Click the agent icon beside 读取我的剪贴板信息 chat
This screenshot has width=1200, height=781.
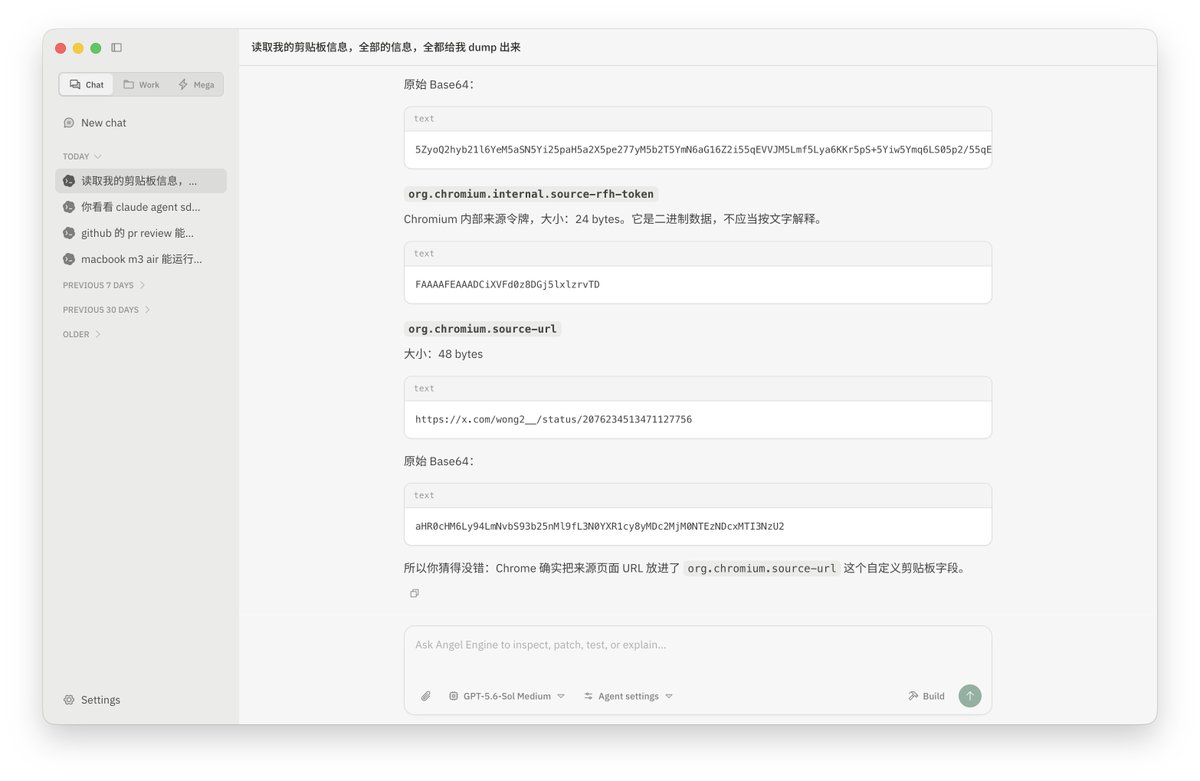(x=69, y=181)
